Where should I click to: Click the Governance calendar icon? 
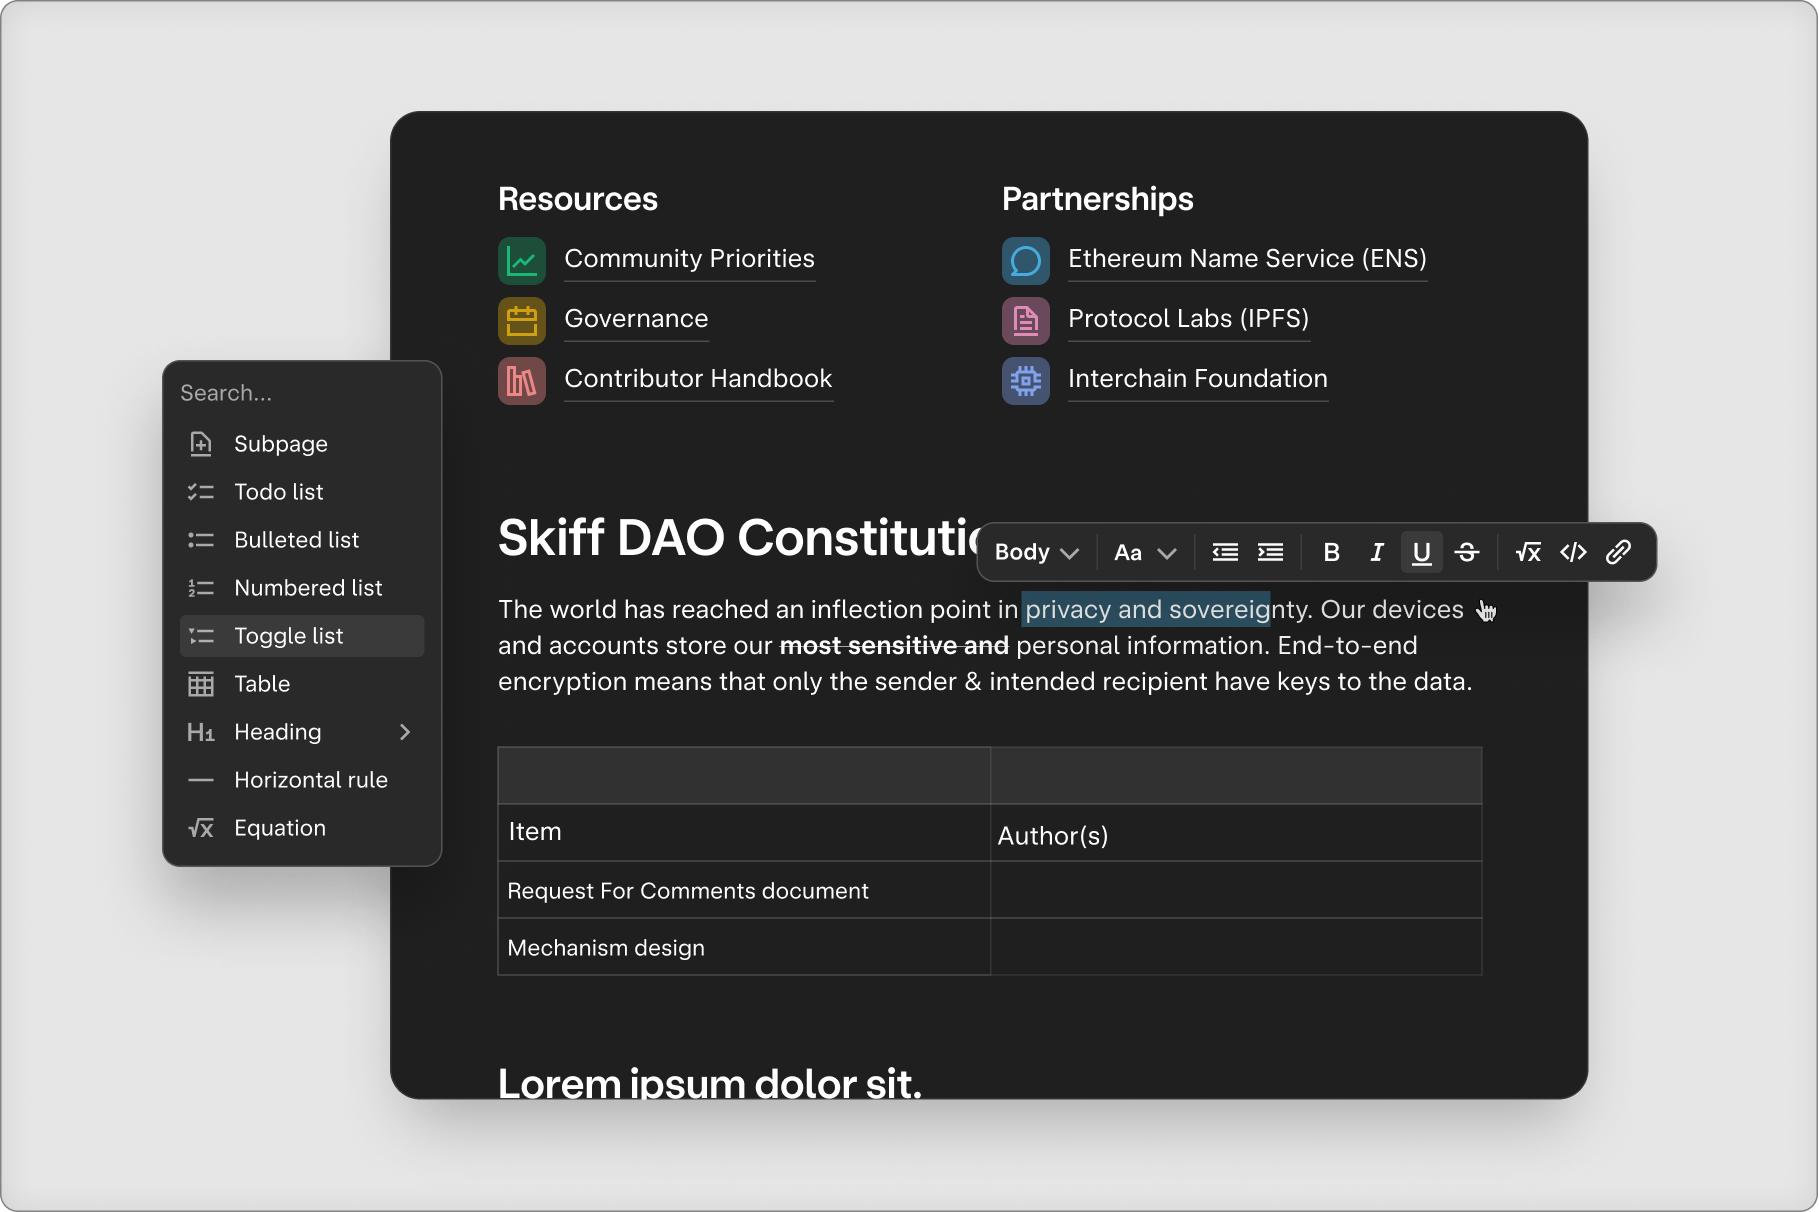[522, 320]
